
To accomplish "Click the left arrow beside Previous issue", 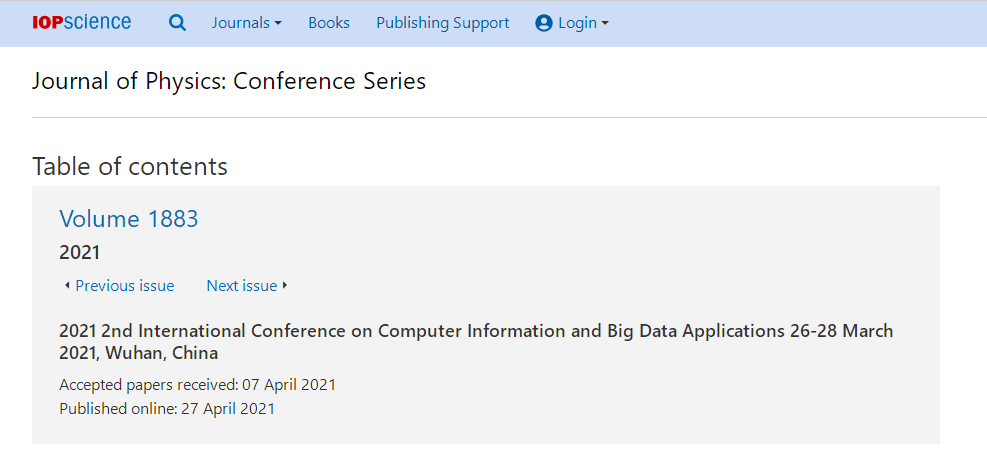I will tap(67, 286).
